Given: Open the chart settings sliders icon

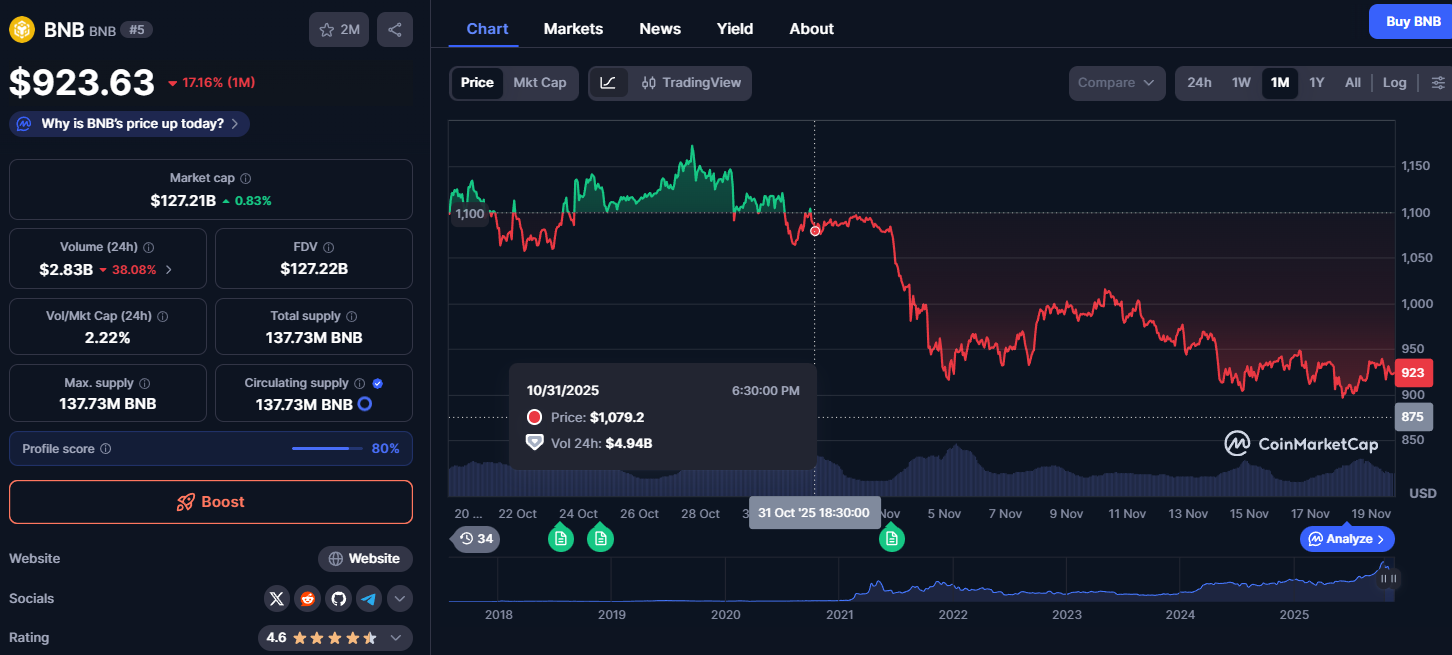Looking at the screenshot, I should (x=1438, y=82).
